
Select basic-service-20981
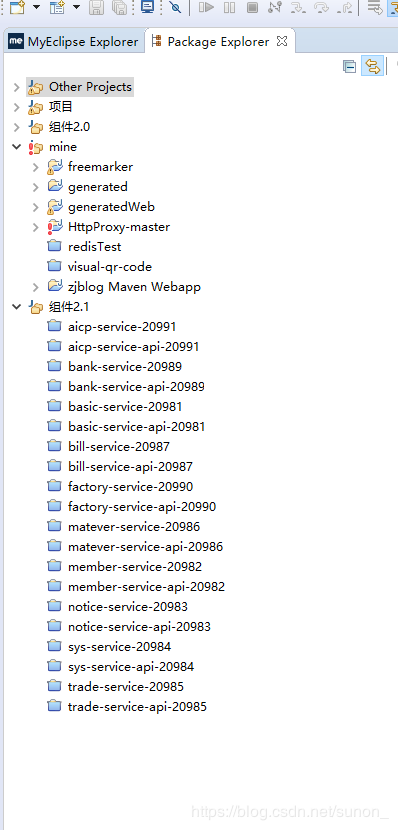(125, 407)
